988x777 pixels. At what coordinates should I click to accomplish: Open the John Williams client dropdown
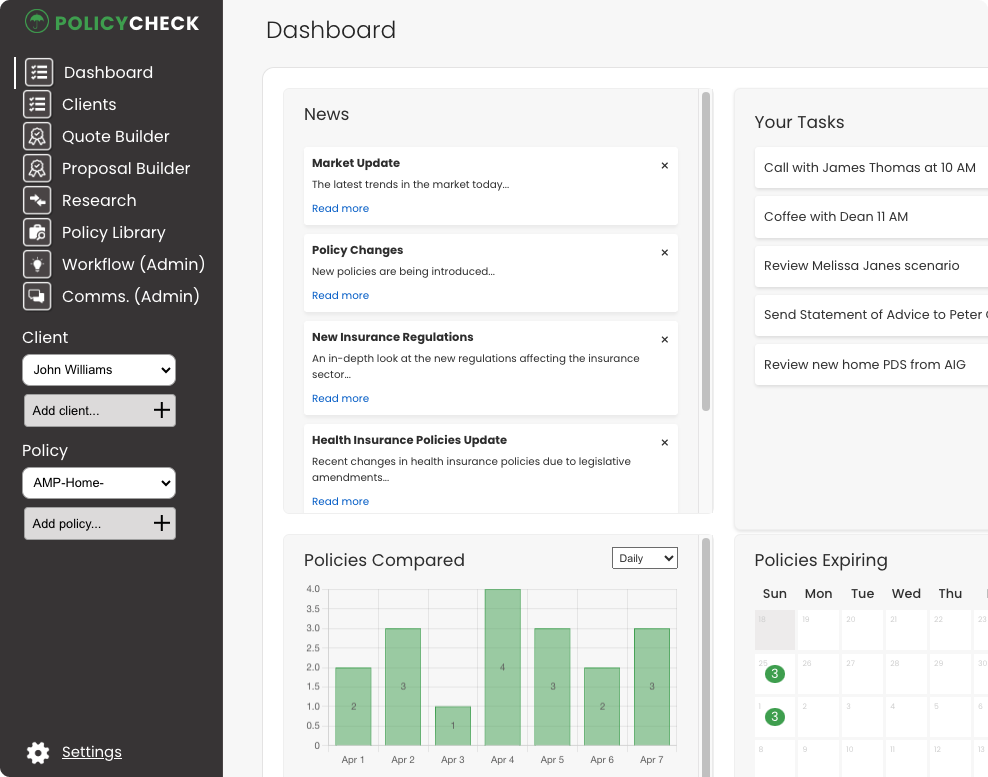(99, 370)
